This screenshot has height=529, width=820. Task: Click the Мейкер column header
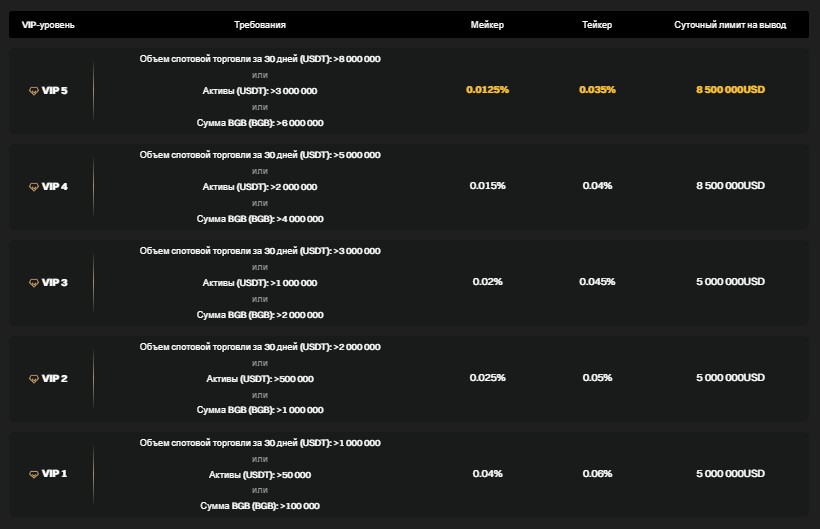[487, 25]
